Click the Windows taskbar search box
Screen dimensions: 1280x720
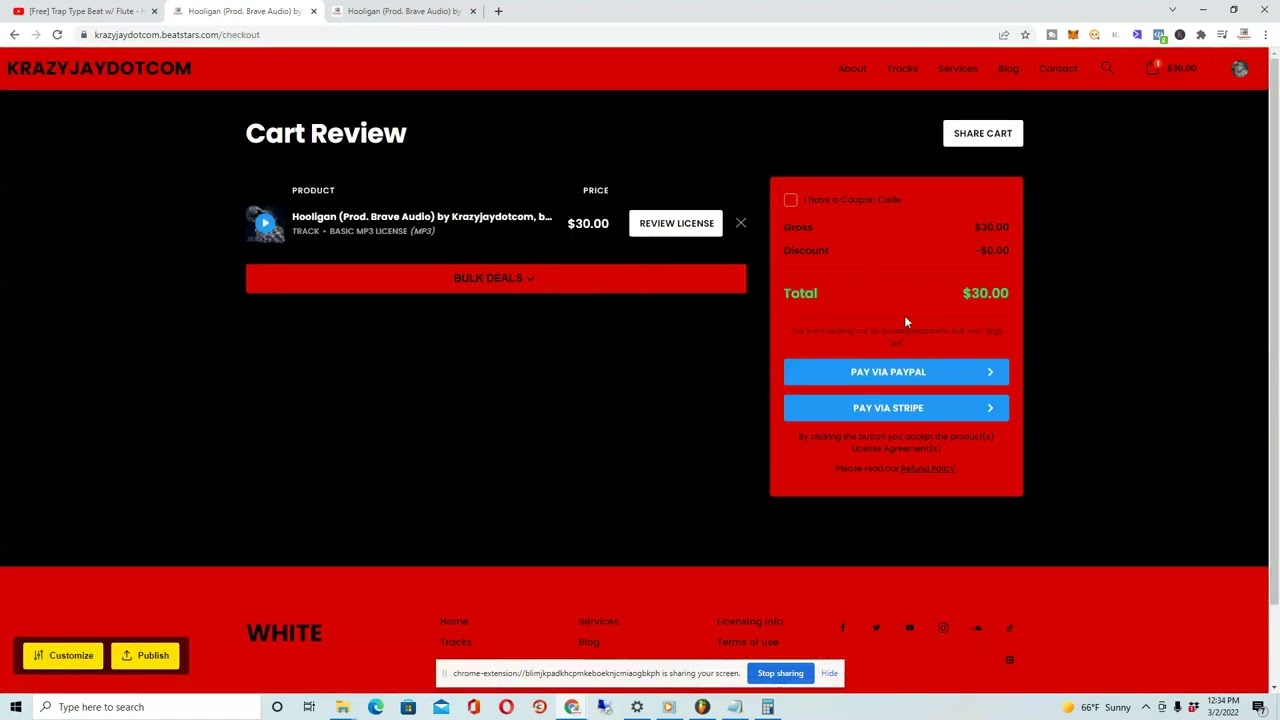point(146,707)
